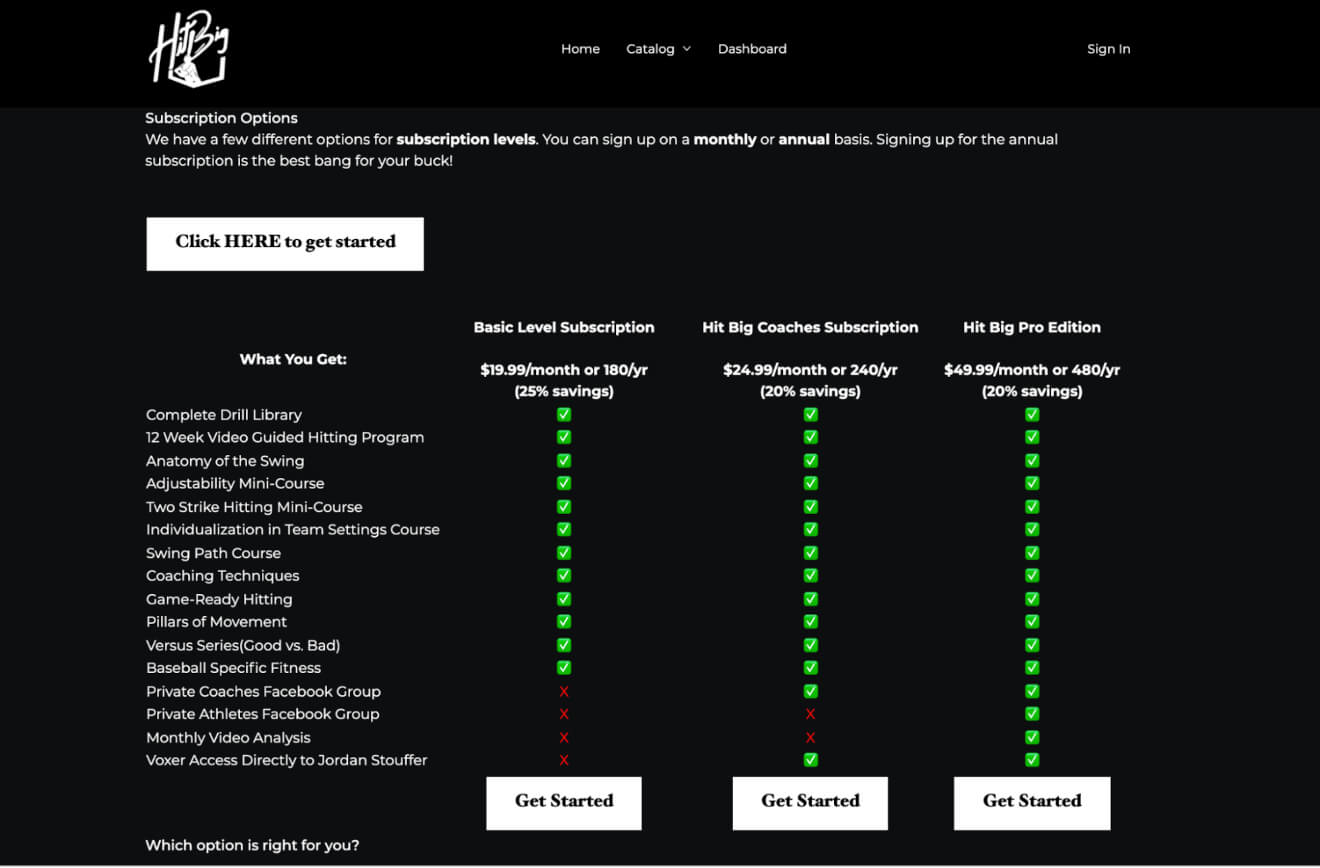Click Basic column checkmark for Baseball Specific Fitness

tap(564, 667)
